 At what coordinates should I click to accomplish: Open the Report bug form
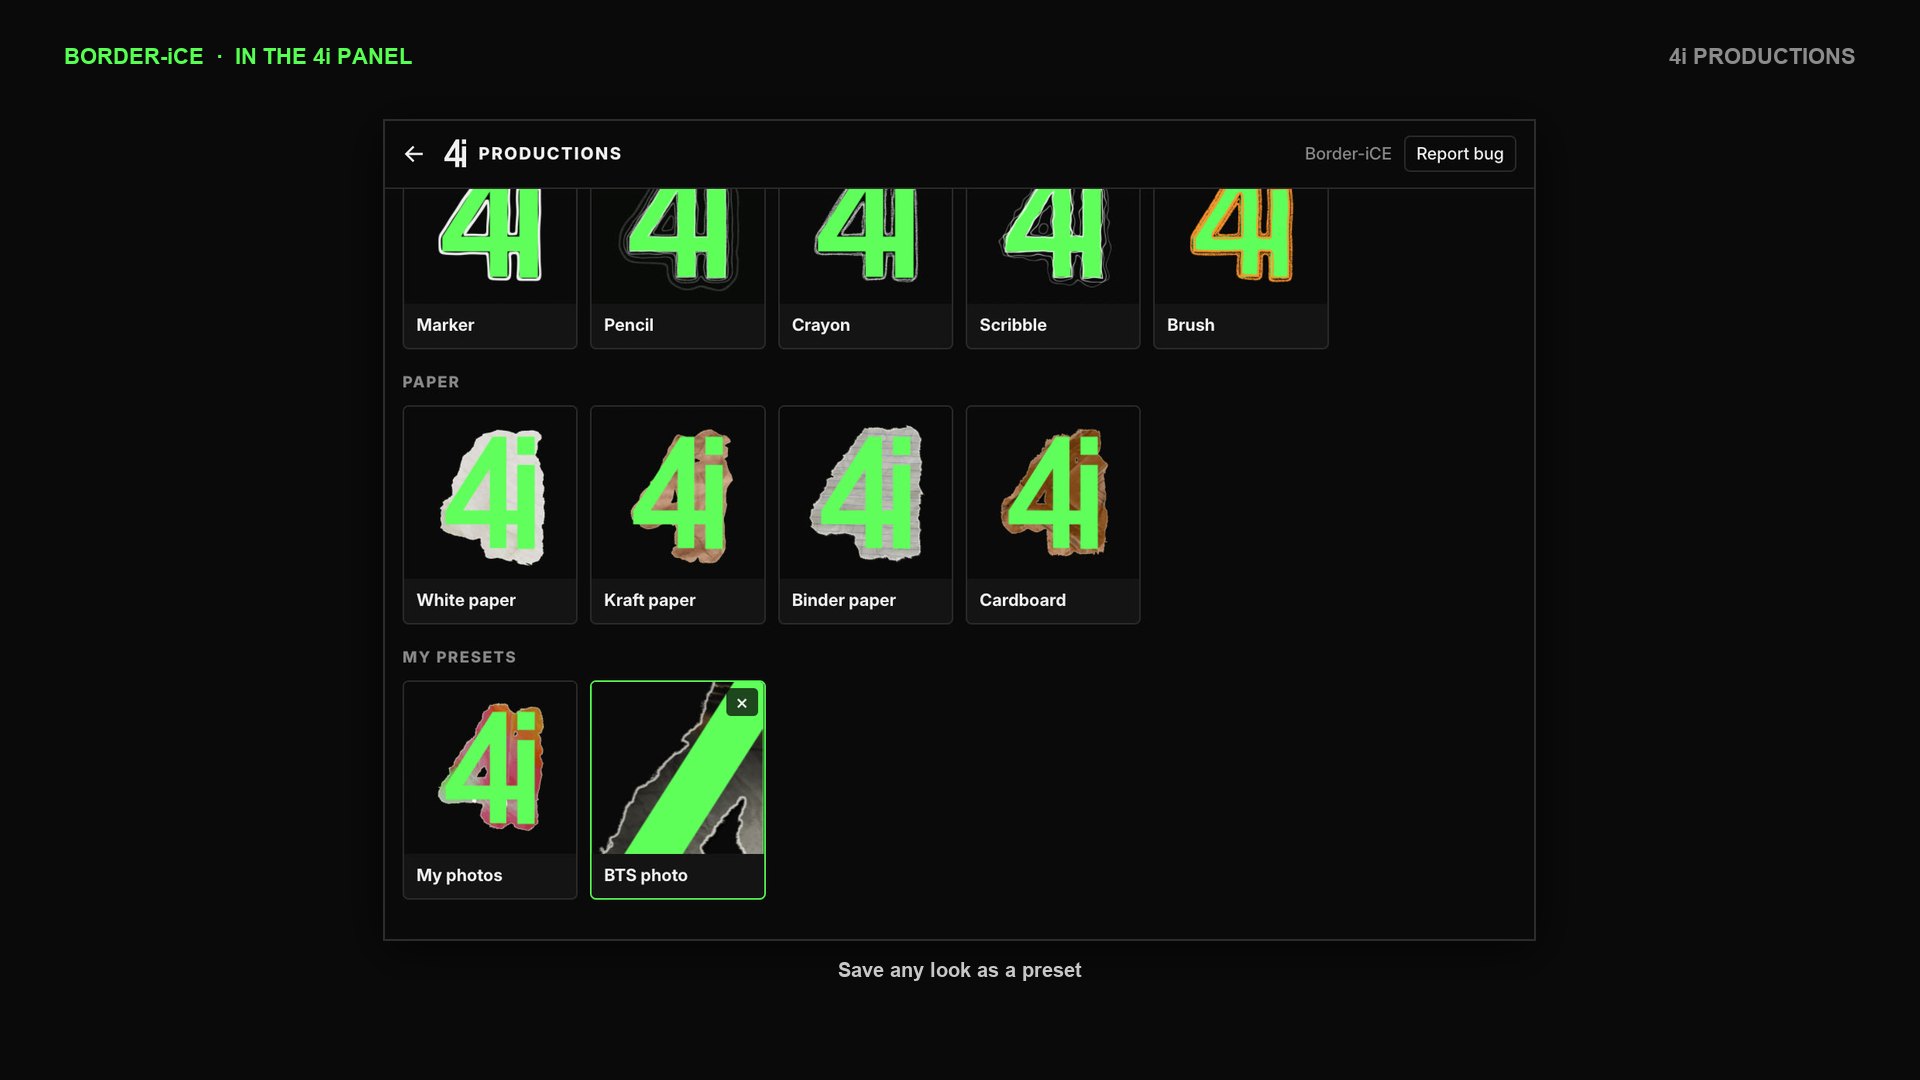tap(1459, 154)
